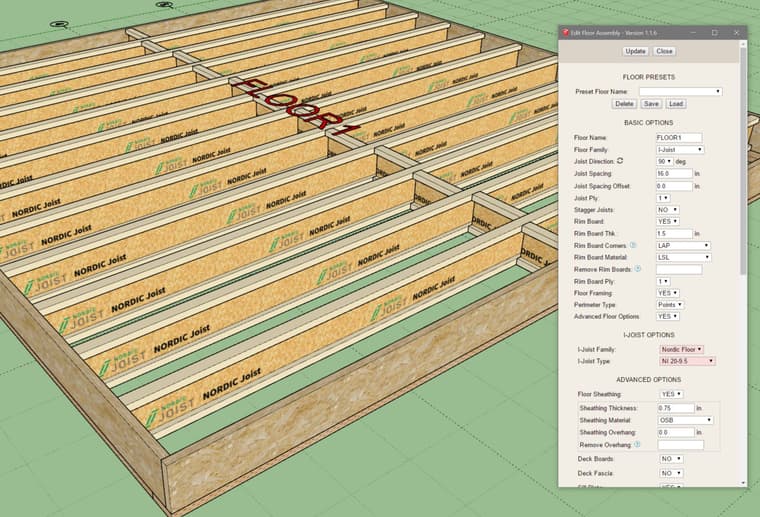The width and height of the screenshot is (760, 517).
Task: Click the Save preset button
Action: pyautogui.click(x=651, y=104)
